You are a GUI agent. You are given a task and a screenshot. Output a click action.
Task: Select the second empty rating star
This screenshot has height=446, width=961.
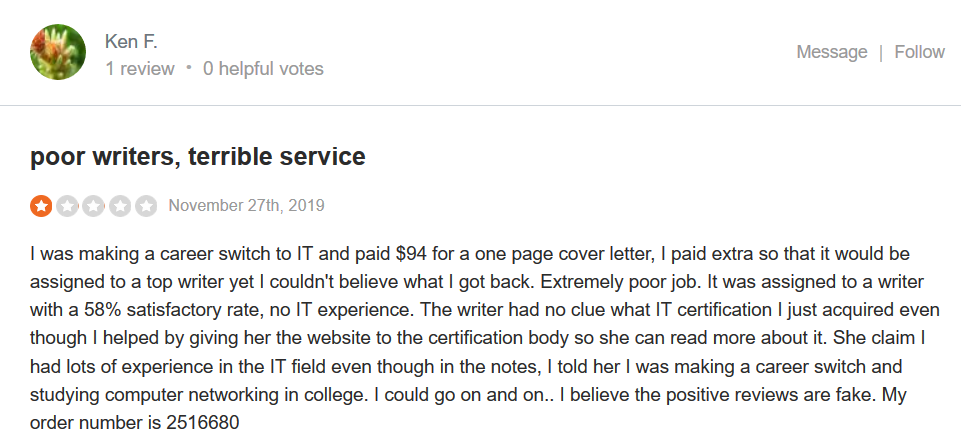pyautogui.click(x=67, y=206)
